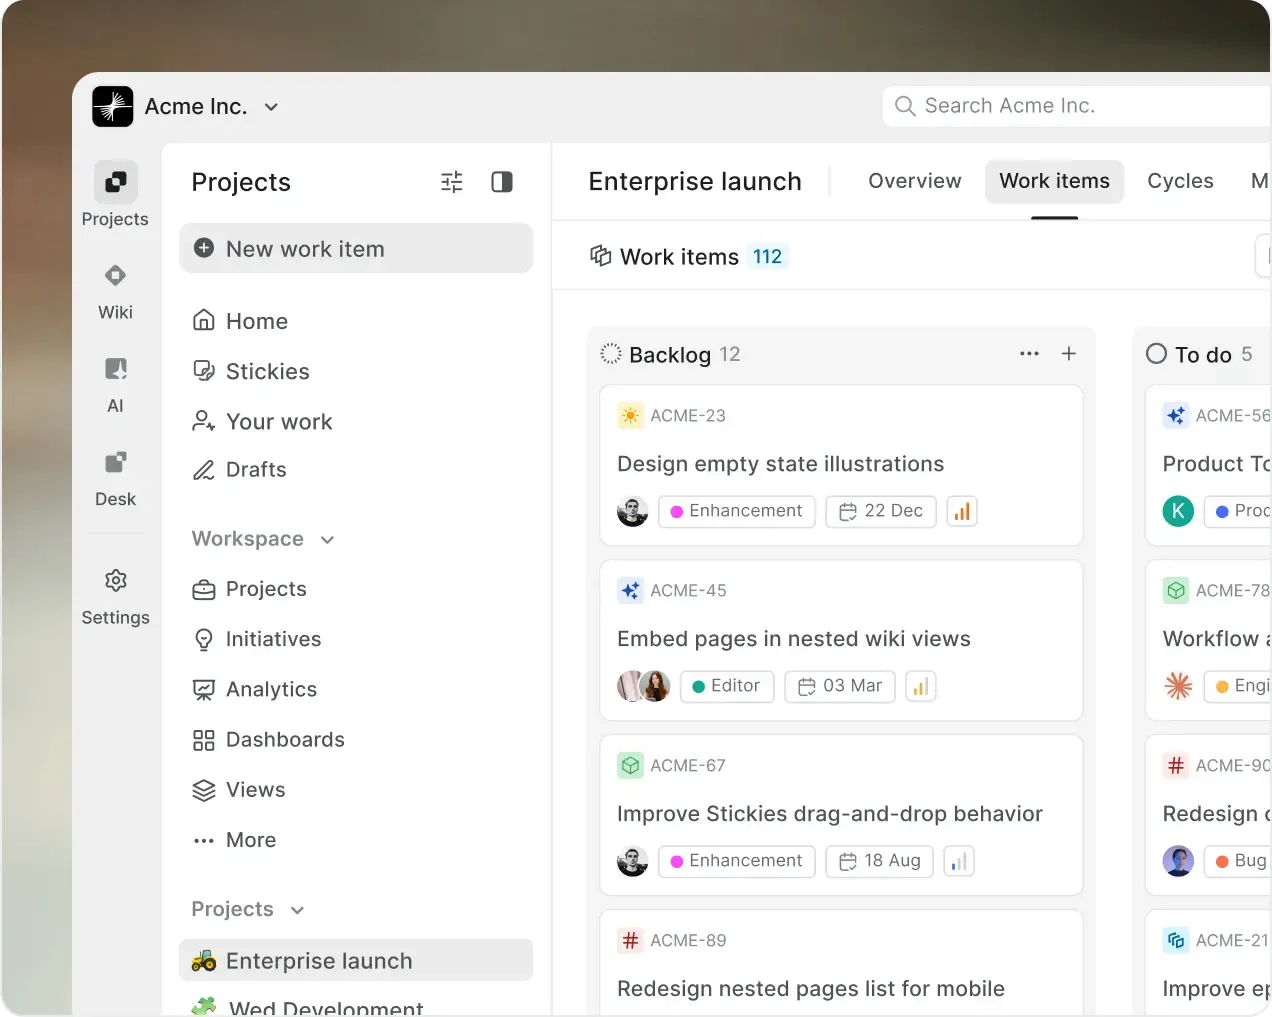
Task: Click the Acme Inc. workspace logo
Action: point(113,106)
